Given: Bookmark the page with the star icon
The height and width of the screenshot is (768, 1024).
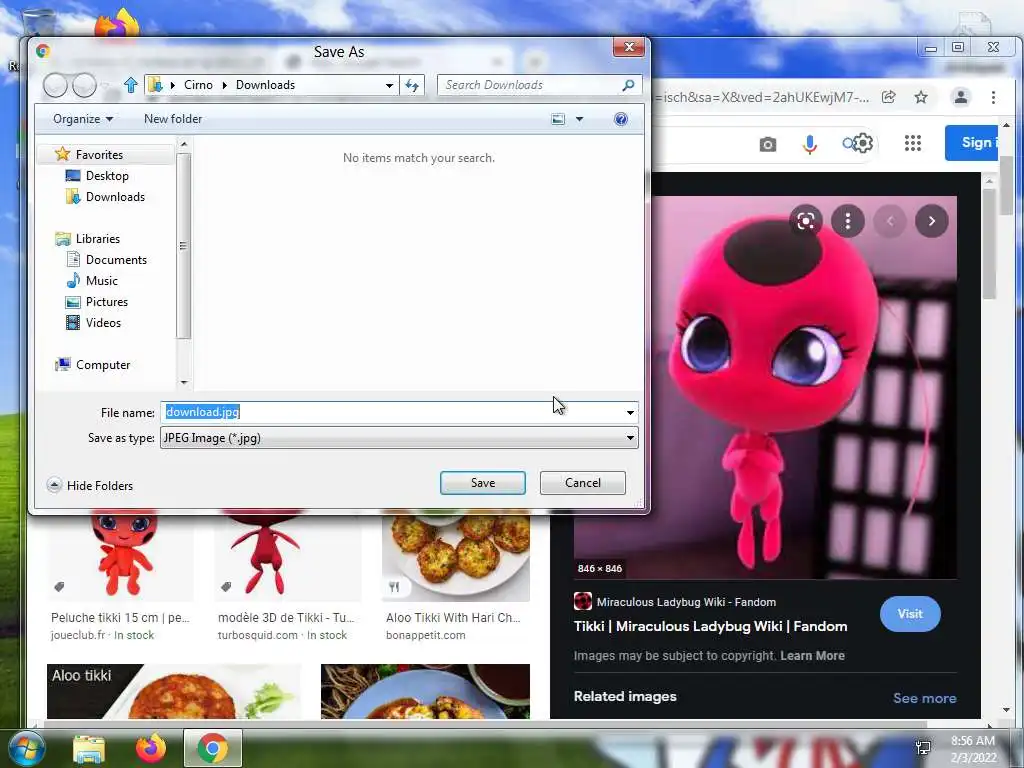Looking at the screenshot, I should click(x=921, y=97).
